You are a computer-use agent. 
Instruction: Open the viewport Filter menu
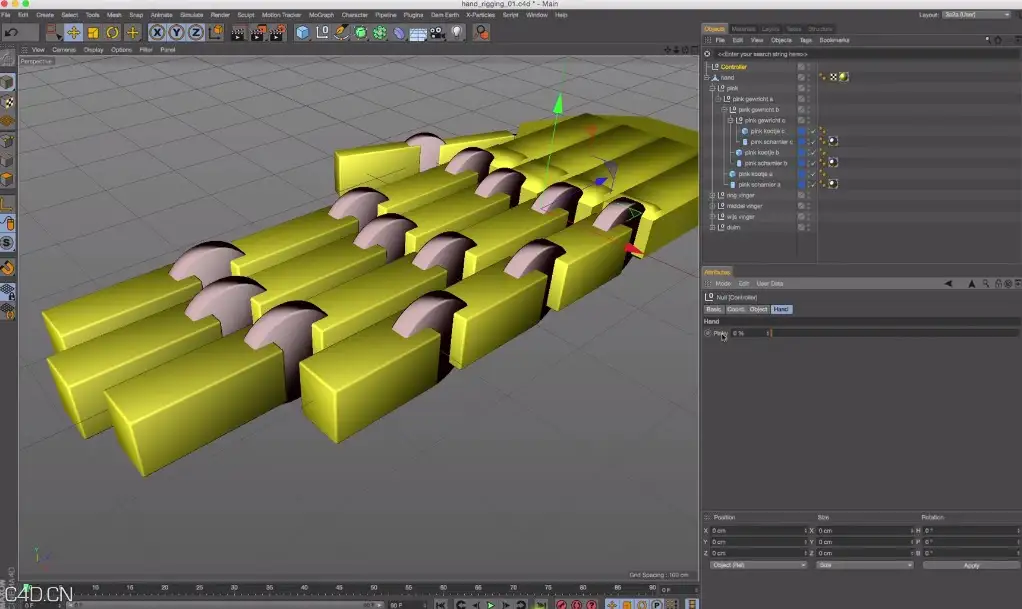(x=146, y=50)
